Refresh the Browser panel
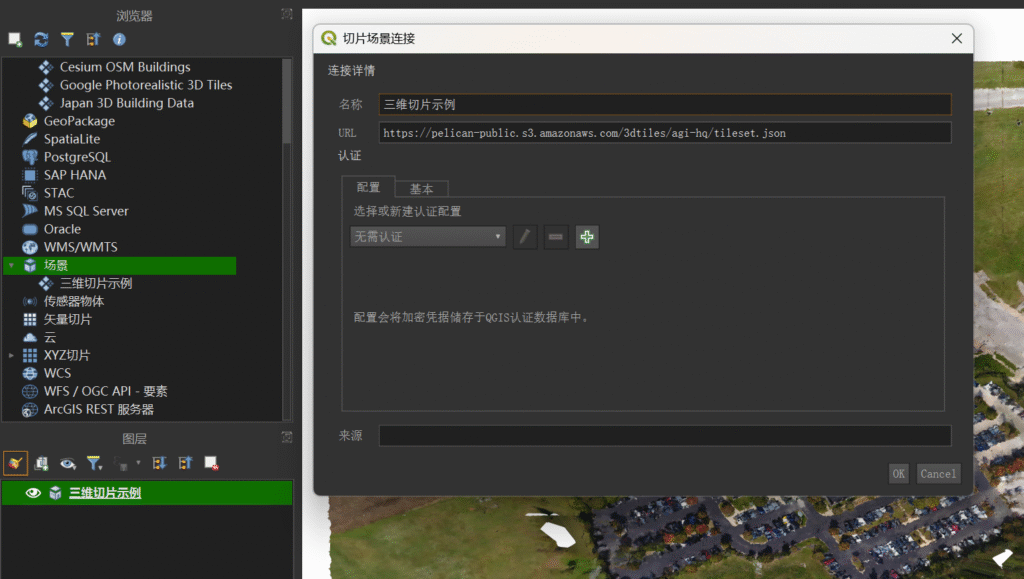 pos(41,40)
